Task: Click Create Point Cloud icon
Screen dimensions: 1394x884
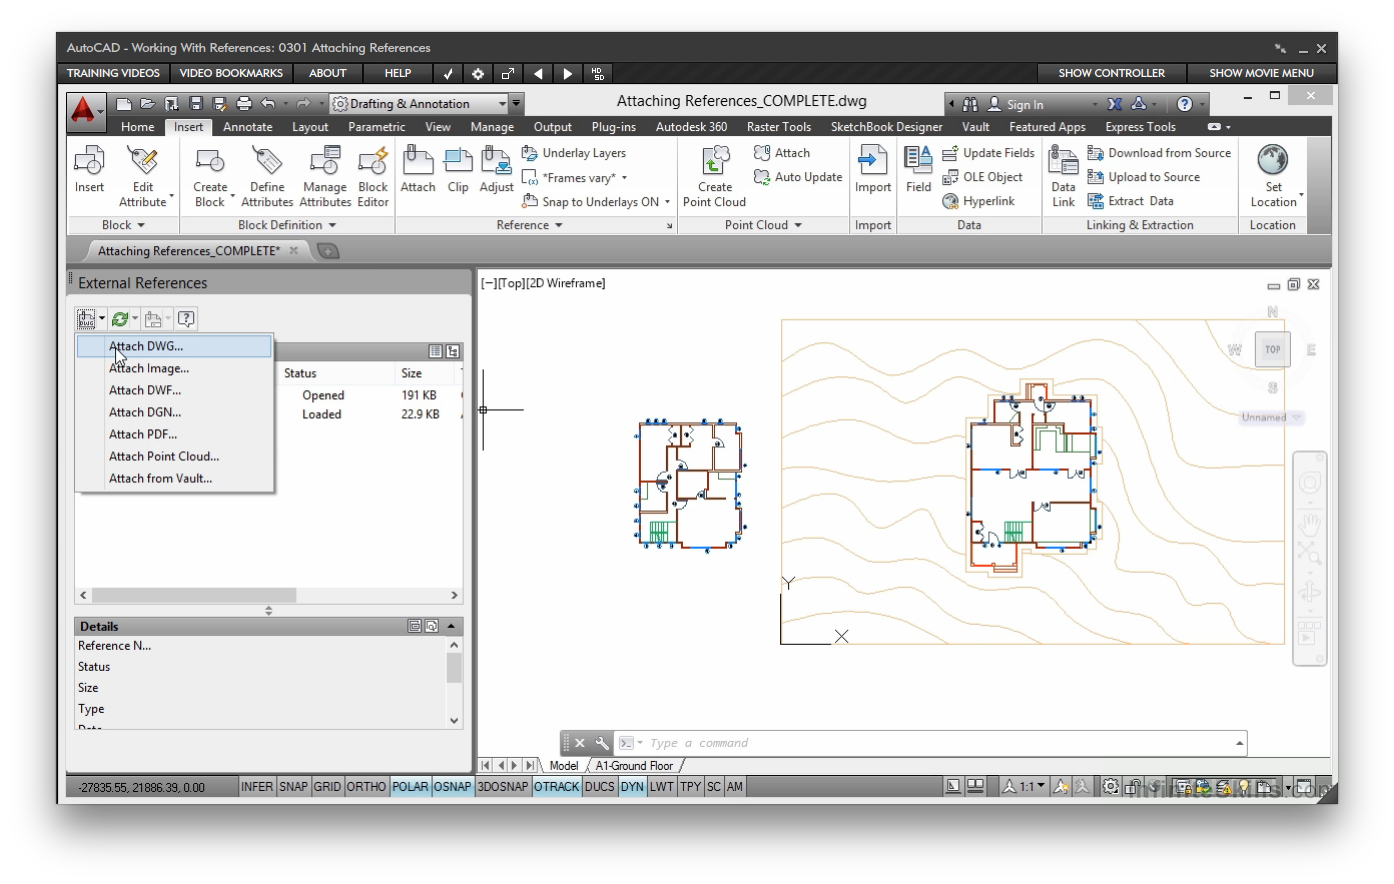Action: pos(715,161)
